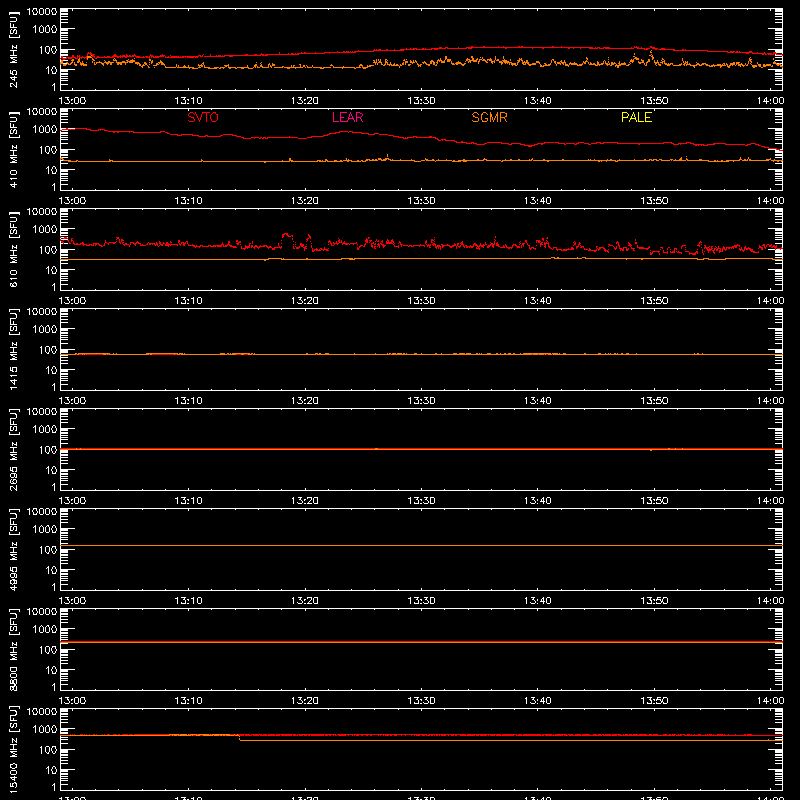Click 13:50 tick under 245 MHz panel

click(x=654, y=101)
